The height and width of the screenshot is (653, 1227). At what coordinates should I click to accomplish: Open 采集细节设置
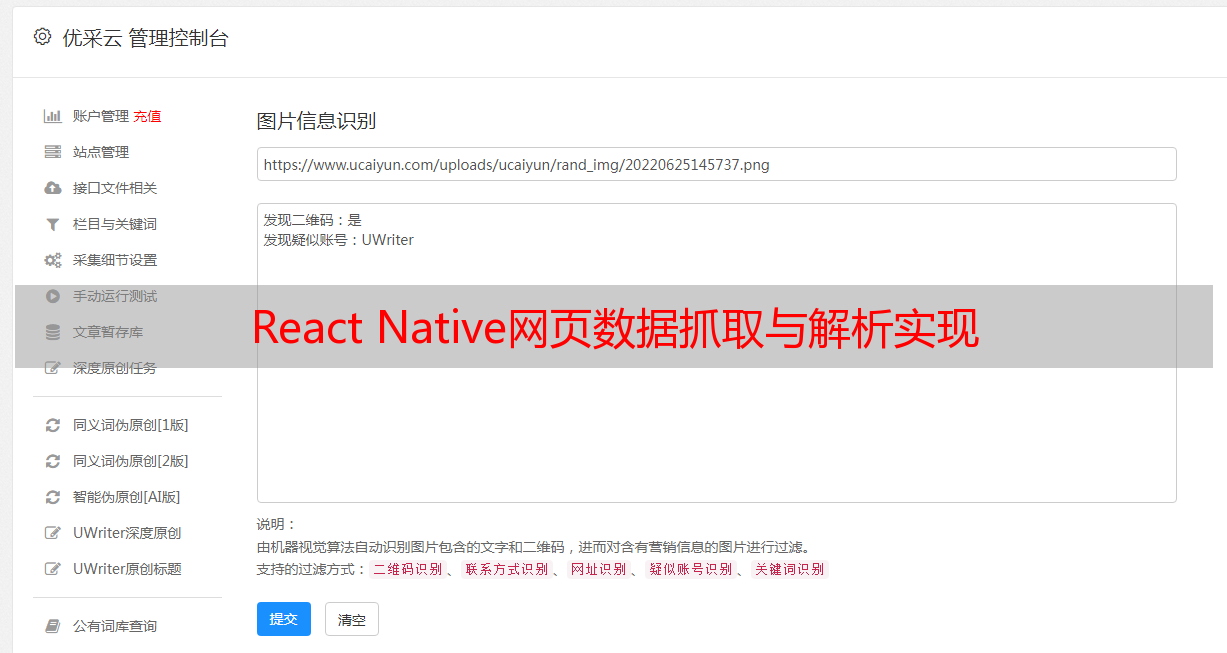point(115,260)
